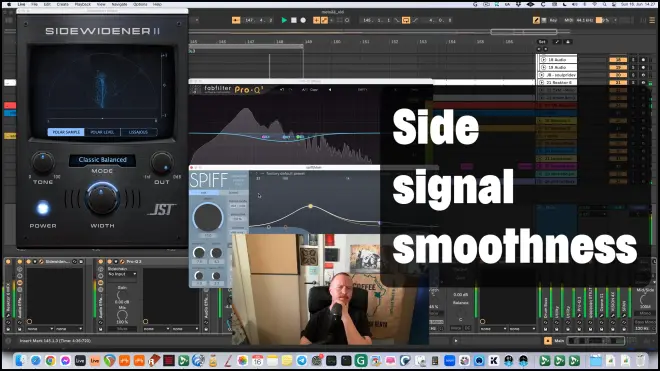Toggle the Automation Arm button

(324, 20)
